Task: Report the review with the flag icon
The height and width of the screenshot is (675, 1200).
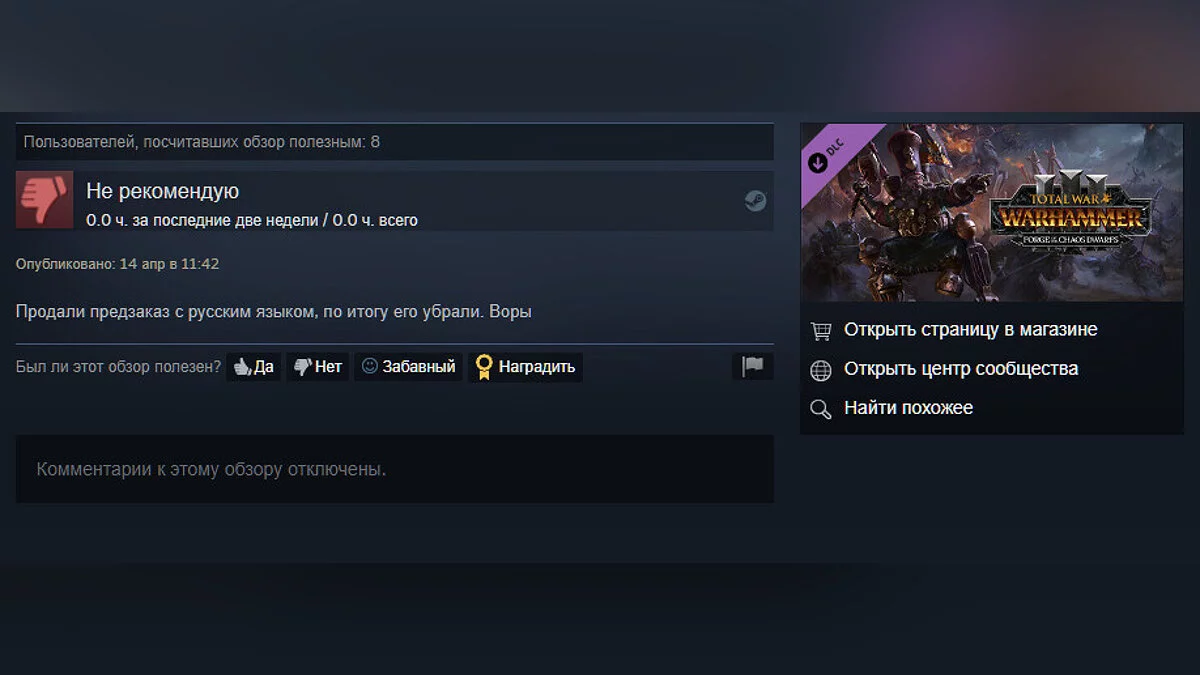Action: 752,366
